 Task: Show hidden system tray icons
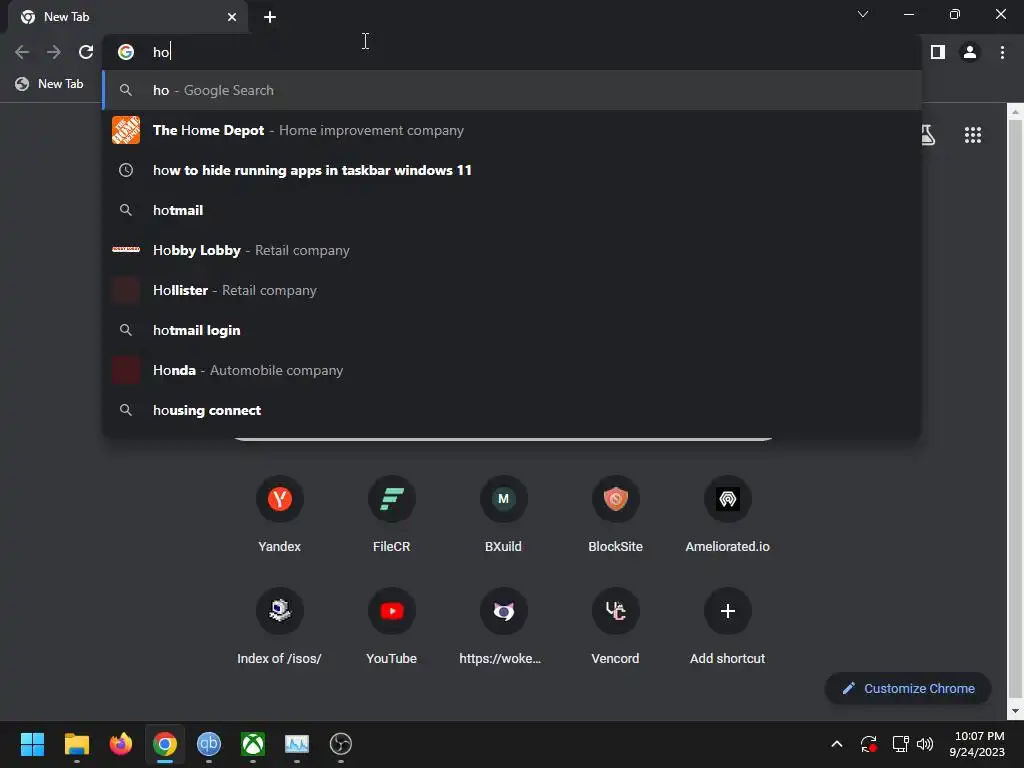click(x=837, y=744)
